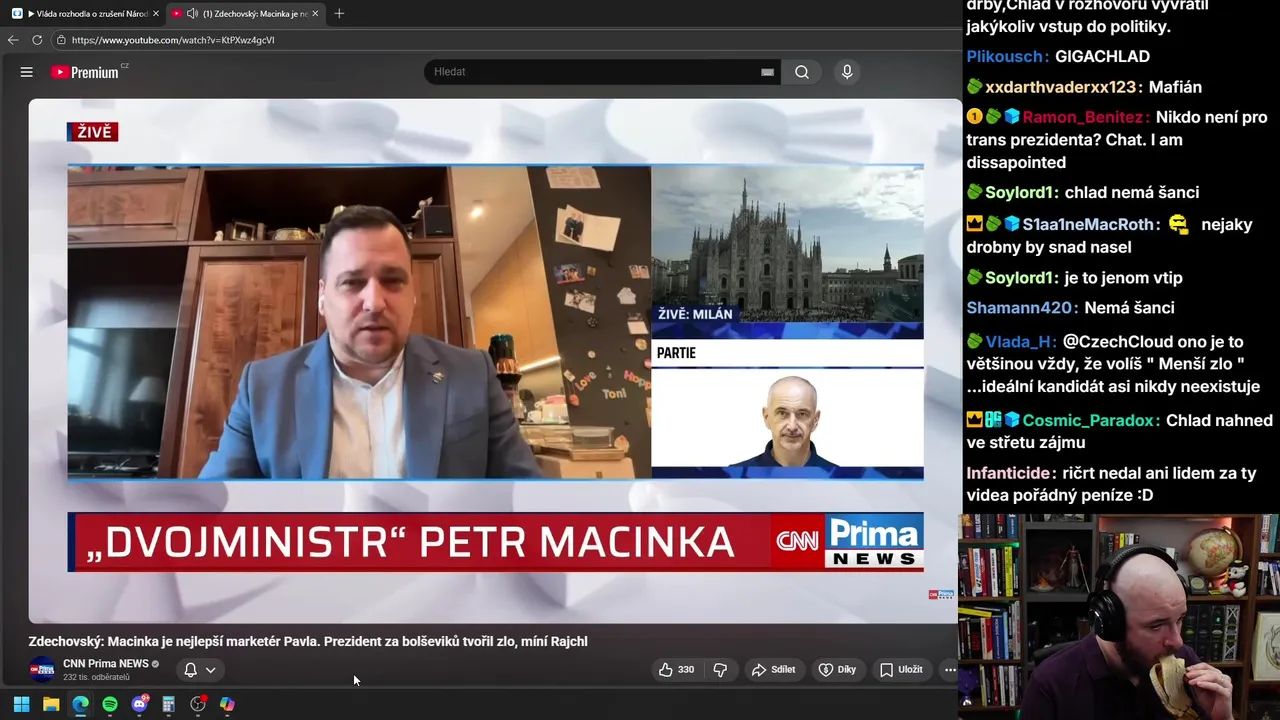Click the video title 'Zdechovský: Macinka je nejlepší'
This screenshot has height=720, width=1280.
pos(308,642)
